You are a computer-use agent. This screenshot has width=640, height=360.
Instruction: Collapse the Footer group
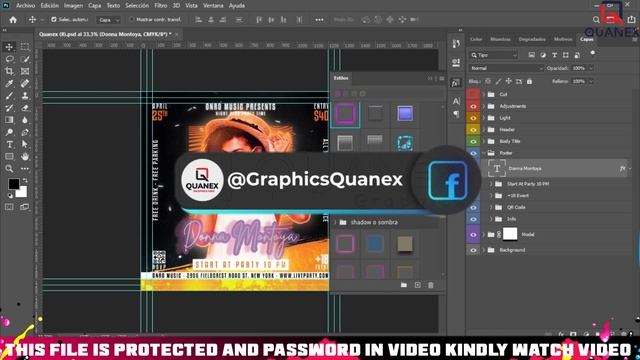(484, 153)
